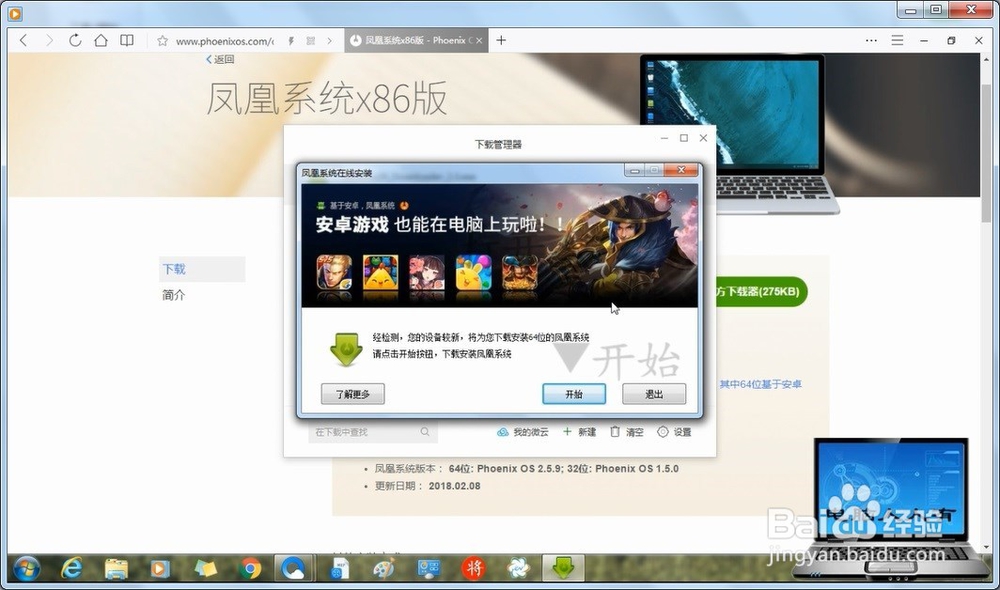
Task: Click the 更新日期 2018.02.08 text line
Action: point(427,486)
